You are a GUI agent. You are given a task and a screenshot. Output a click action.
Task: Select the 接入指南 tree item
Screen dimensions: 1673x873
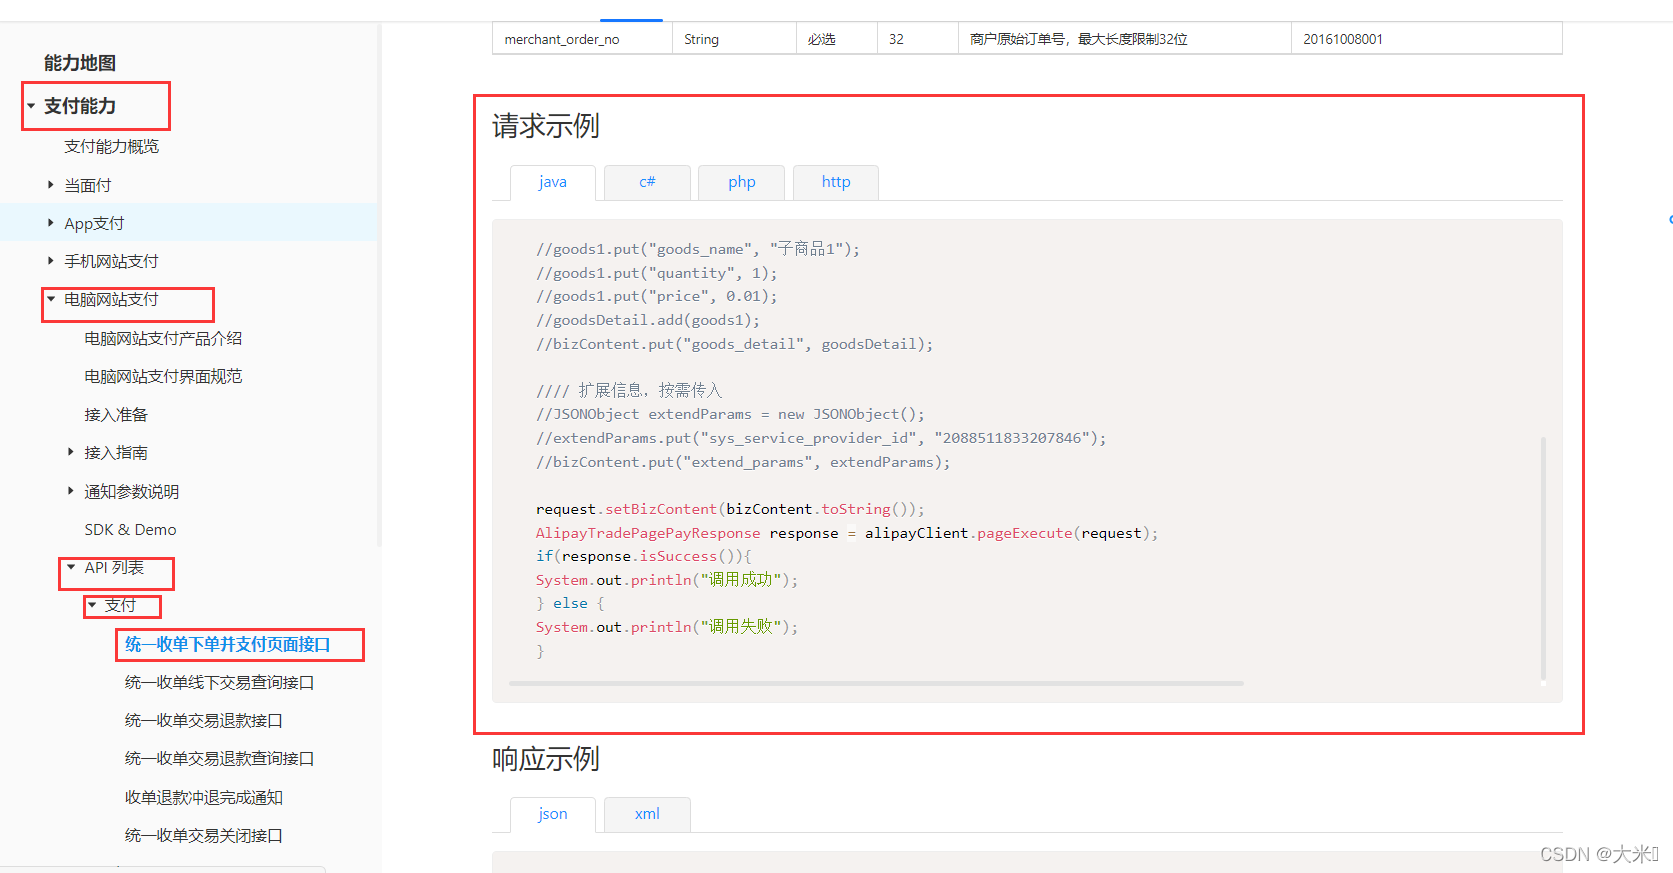pyautogui.click(x=116, y=452)
